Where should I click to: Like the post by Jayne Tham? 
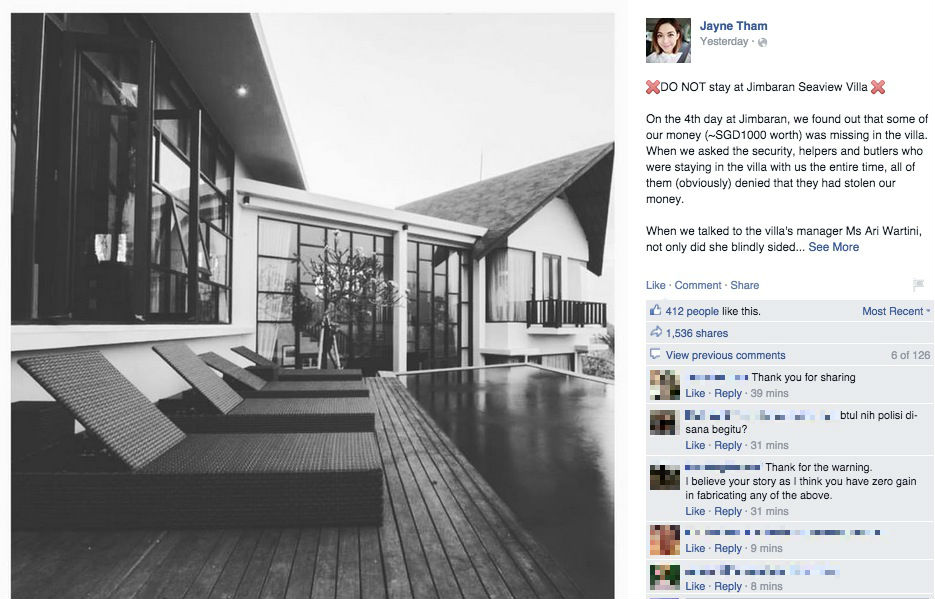(655, 285)
